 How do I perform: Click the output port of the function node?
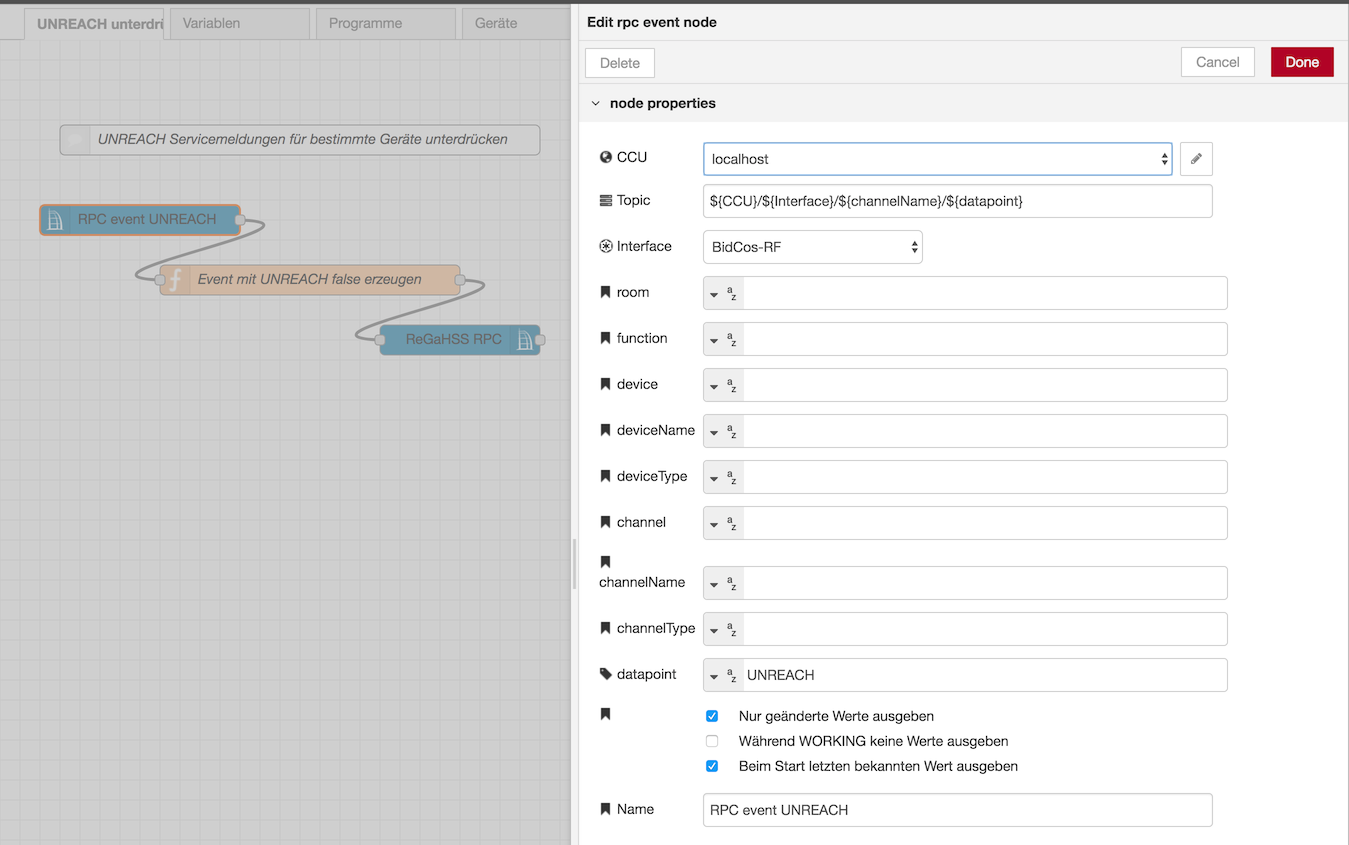coord(460,280)
